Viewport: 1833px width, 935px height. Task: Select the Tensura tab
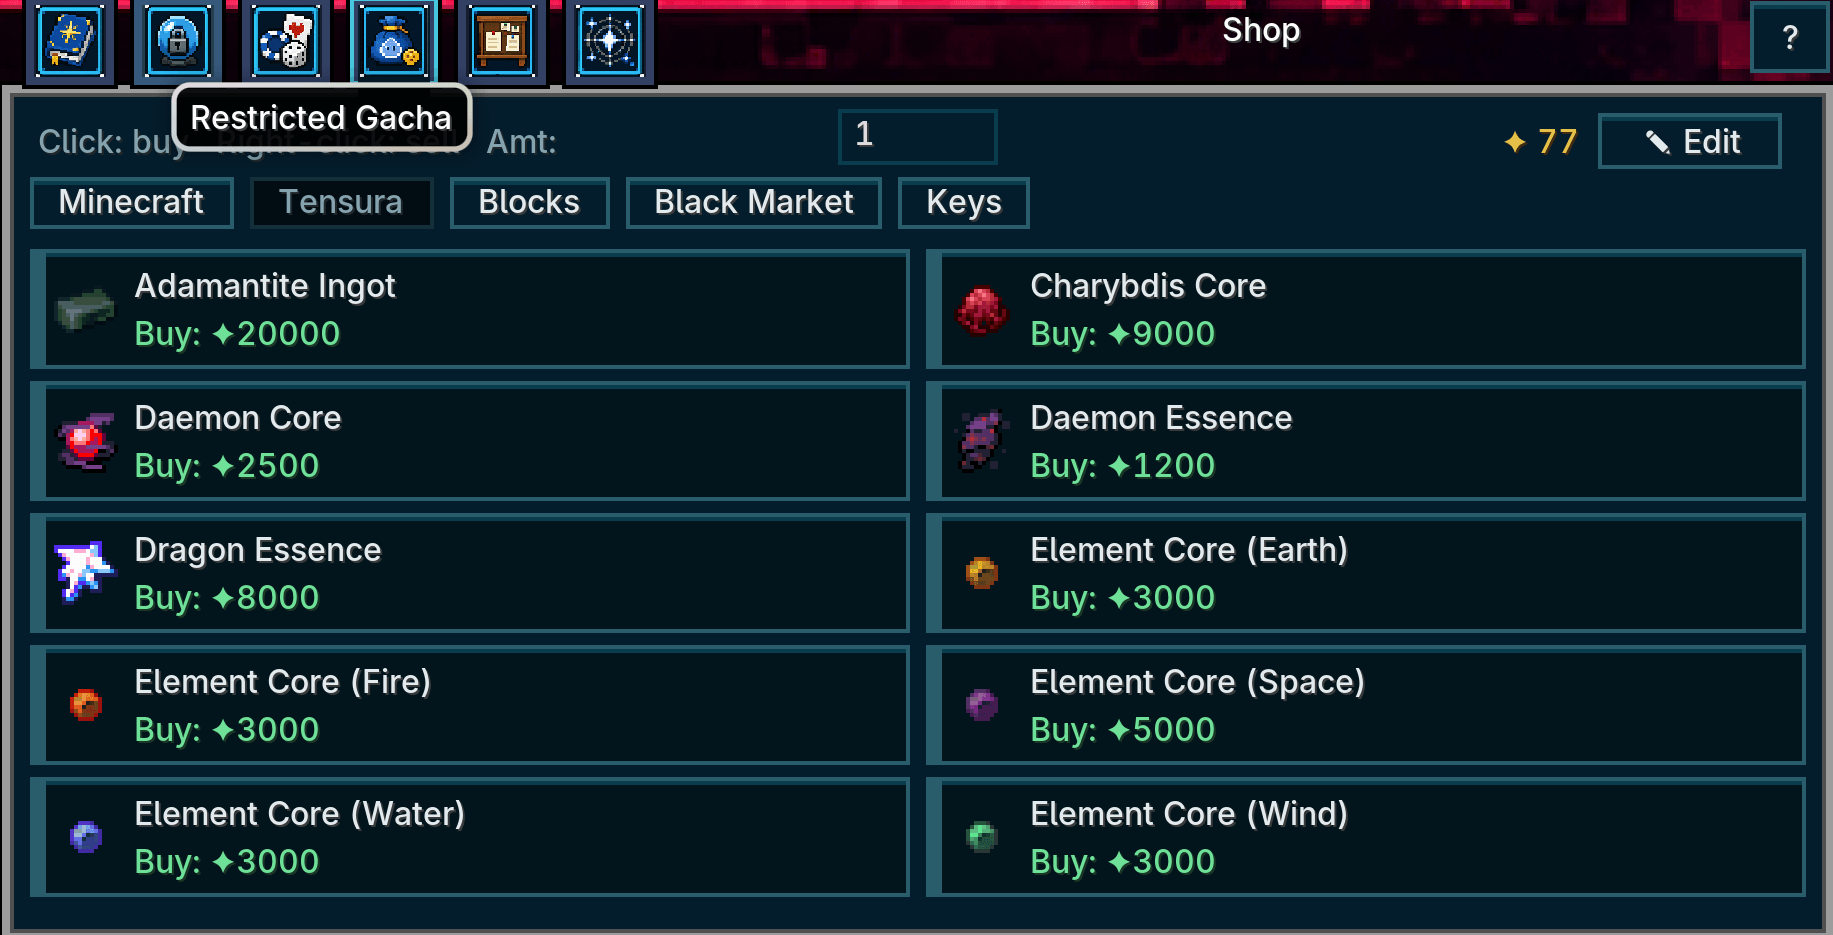(x=341, y=202)
